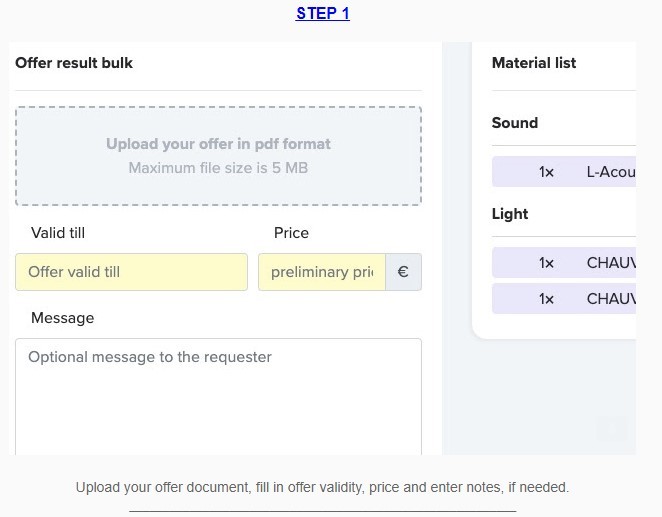Focus the Offer valid till field
The width and height of the screenshot is (662, 517).
(x=131, y=272)
